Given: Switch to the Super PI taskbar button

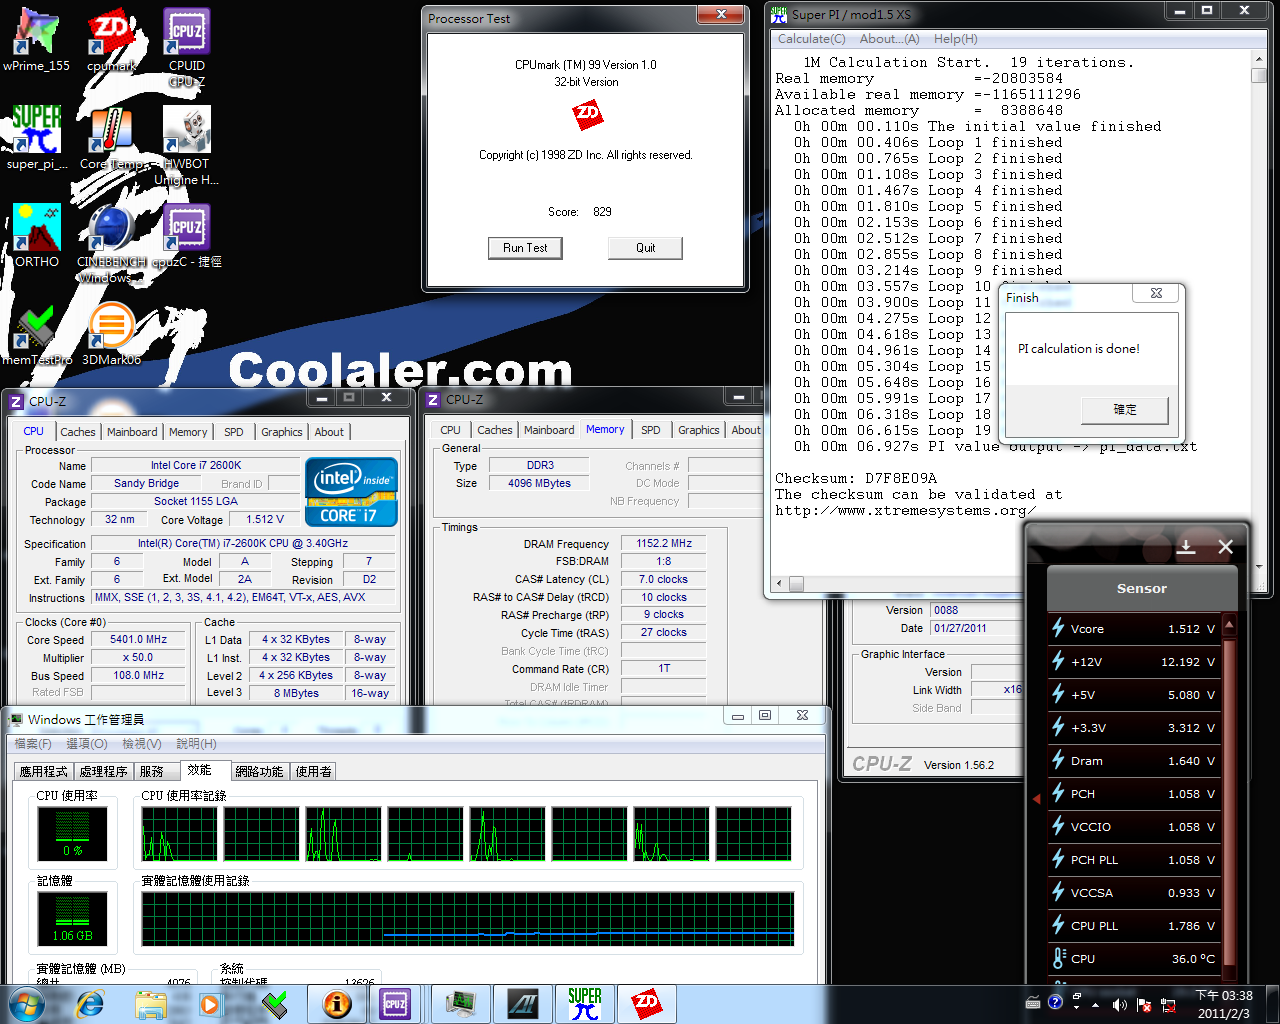Looking at the screenshot, I should click(584, 1004).
